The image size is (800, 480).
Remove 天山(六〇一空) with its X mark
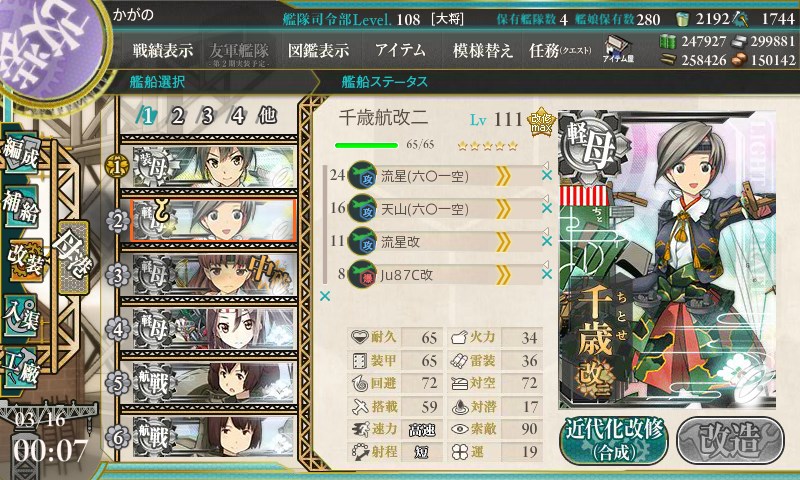pos(547,208)
